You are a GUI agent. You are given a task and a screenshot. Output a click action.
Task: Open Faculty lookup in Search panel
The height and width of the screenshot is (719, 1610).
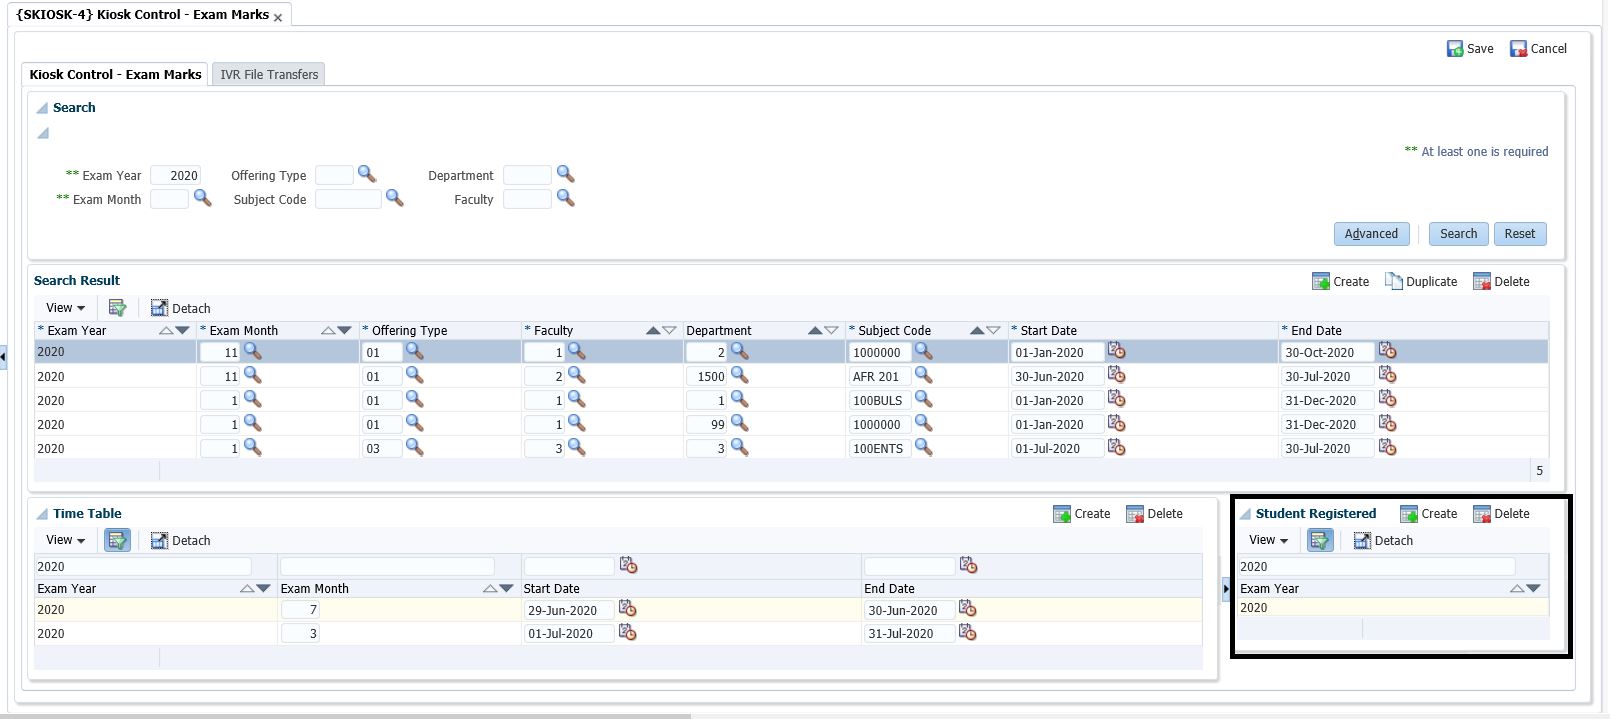click(x=565, y=198)
